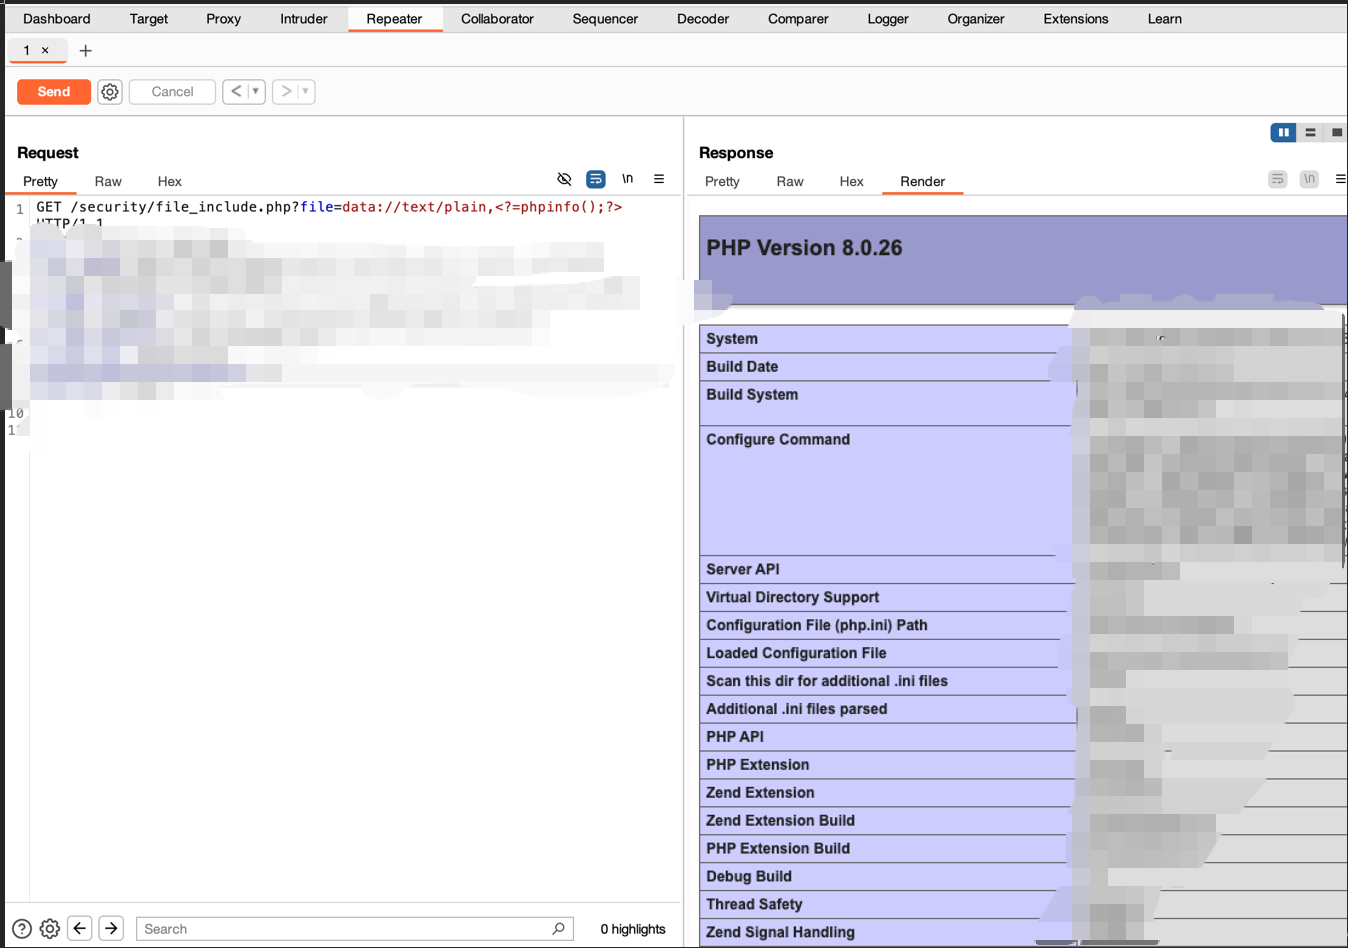This screenshot has width=1348, height=948.
Task: Go to next search match arrow
Action: [112, 929]
